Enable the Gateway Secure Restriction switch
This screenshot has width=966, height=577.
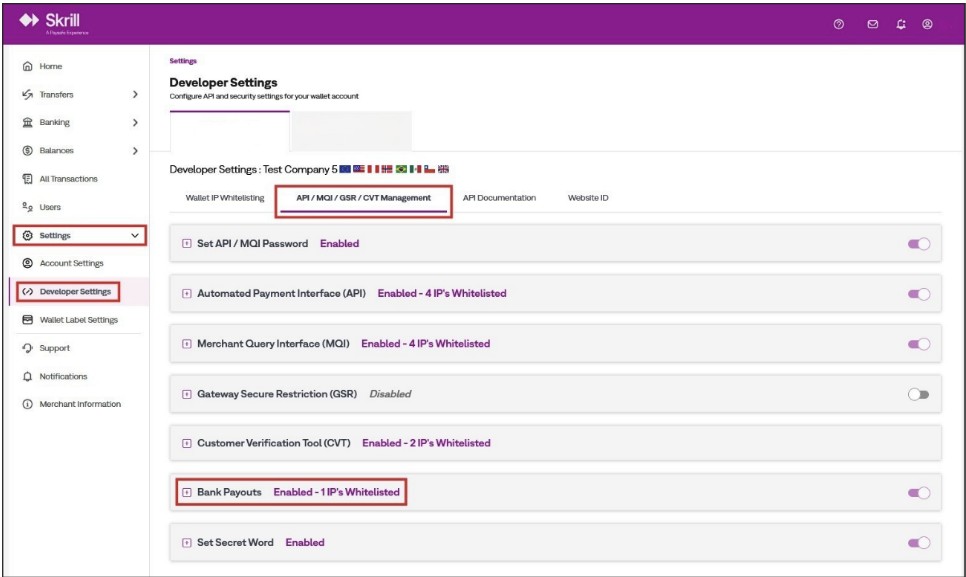click(919, 394)
